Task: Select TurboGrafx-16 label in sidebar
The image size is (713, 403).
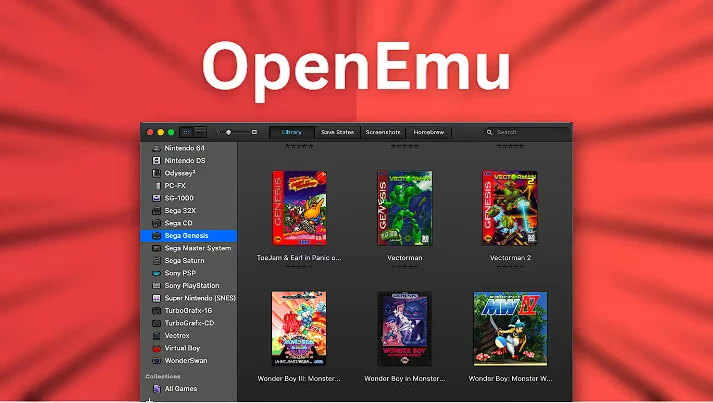Action: [188, 311]
